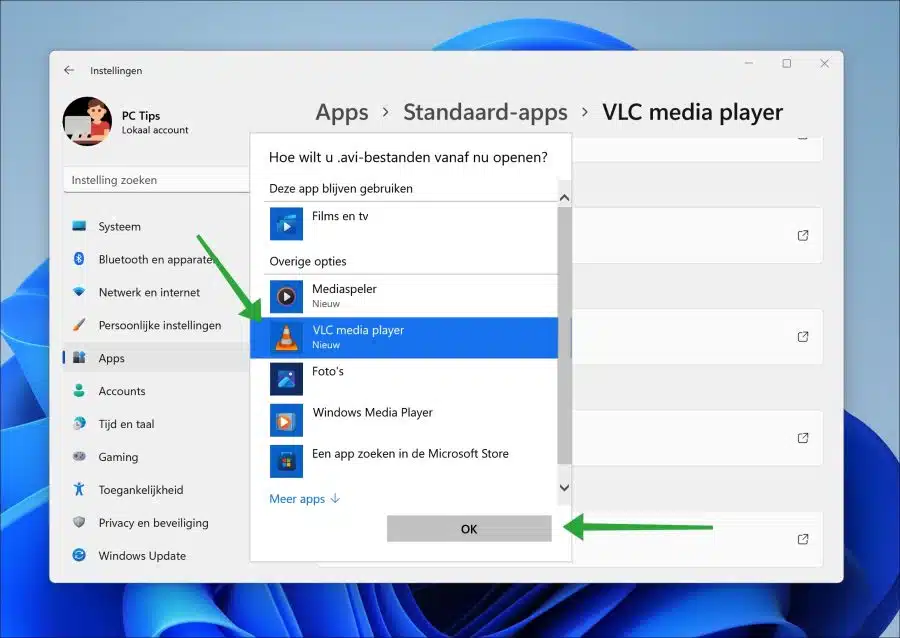
Task: Click the Systeem monitor icon
Action: [79, 226]
